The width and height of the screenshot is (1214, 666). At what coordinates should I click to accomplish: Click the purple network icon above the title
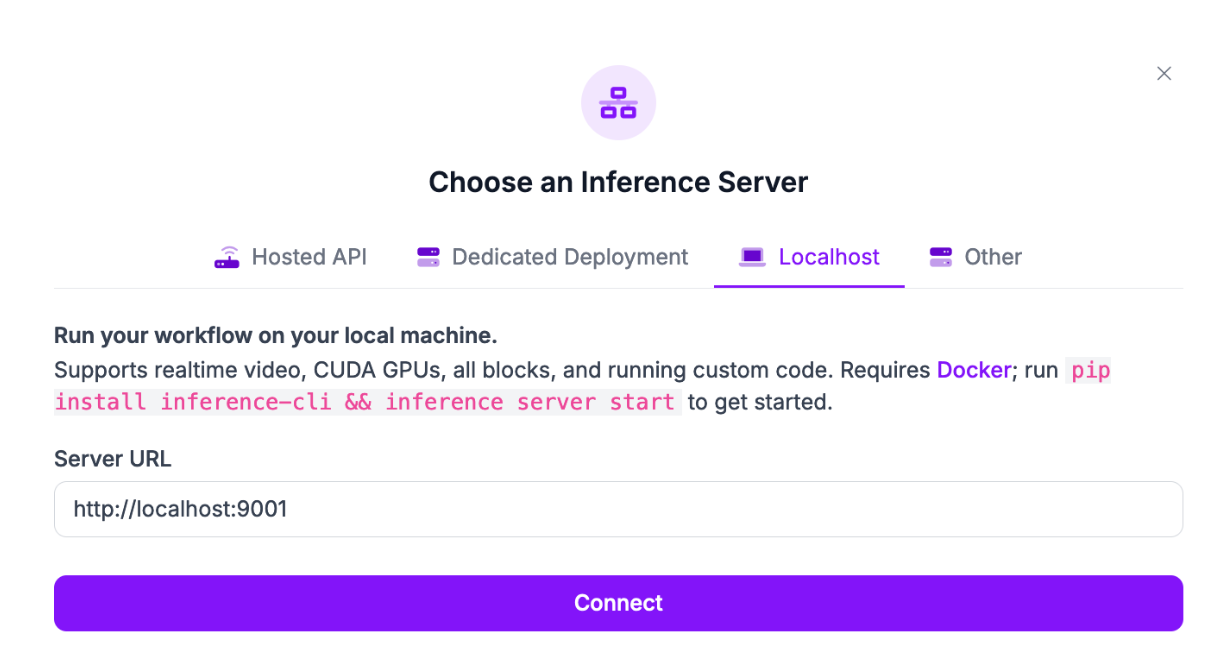(x=618, y=102)
